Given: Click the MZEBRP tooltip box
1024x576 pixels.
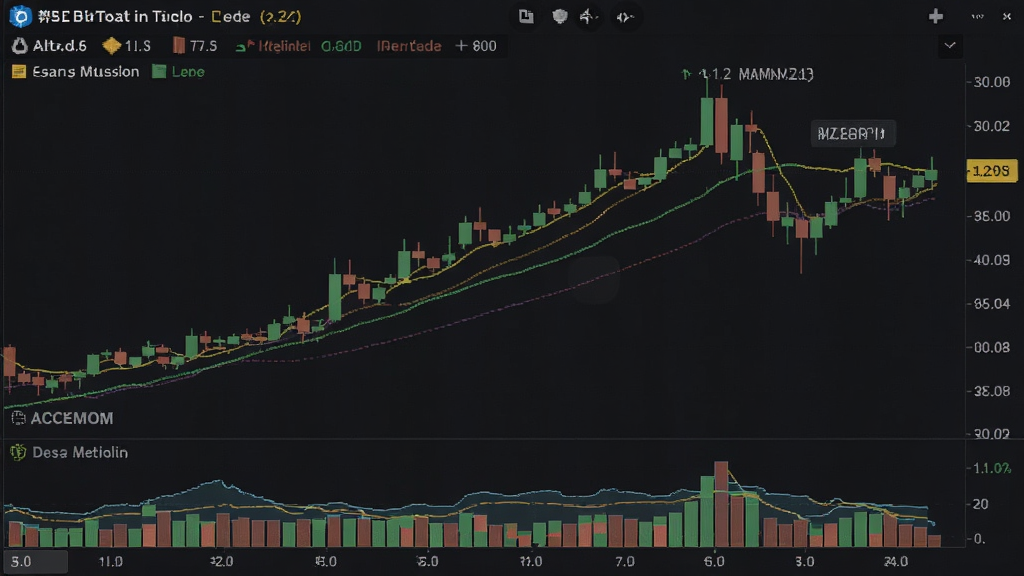Looking at the screenshot, I should click(x=852, y=134).
